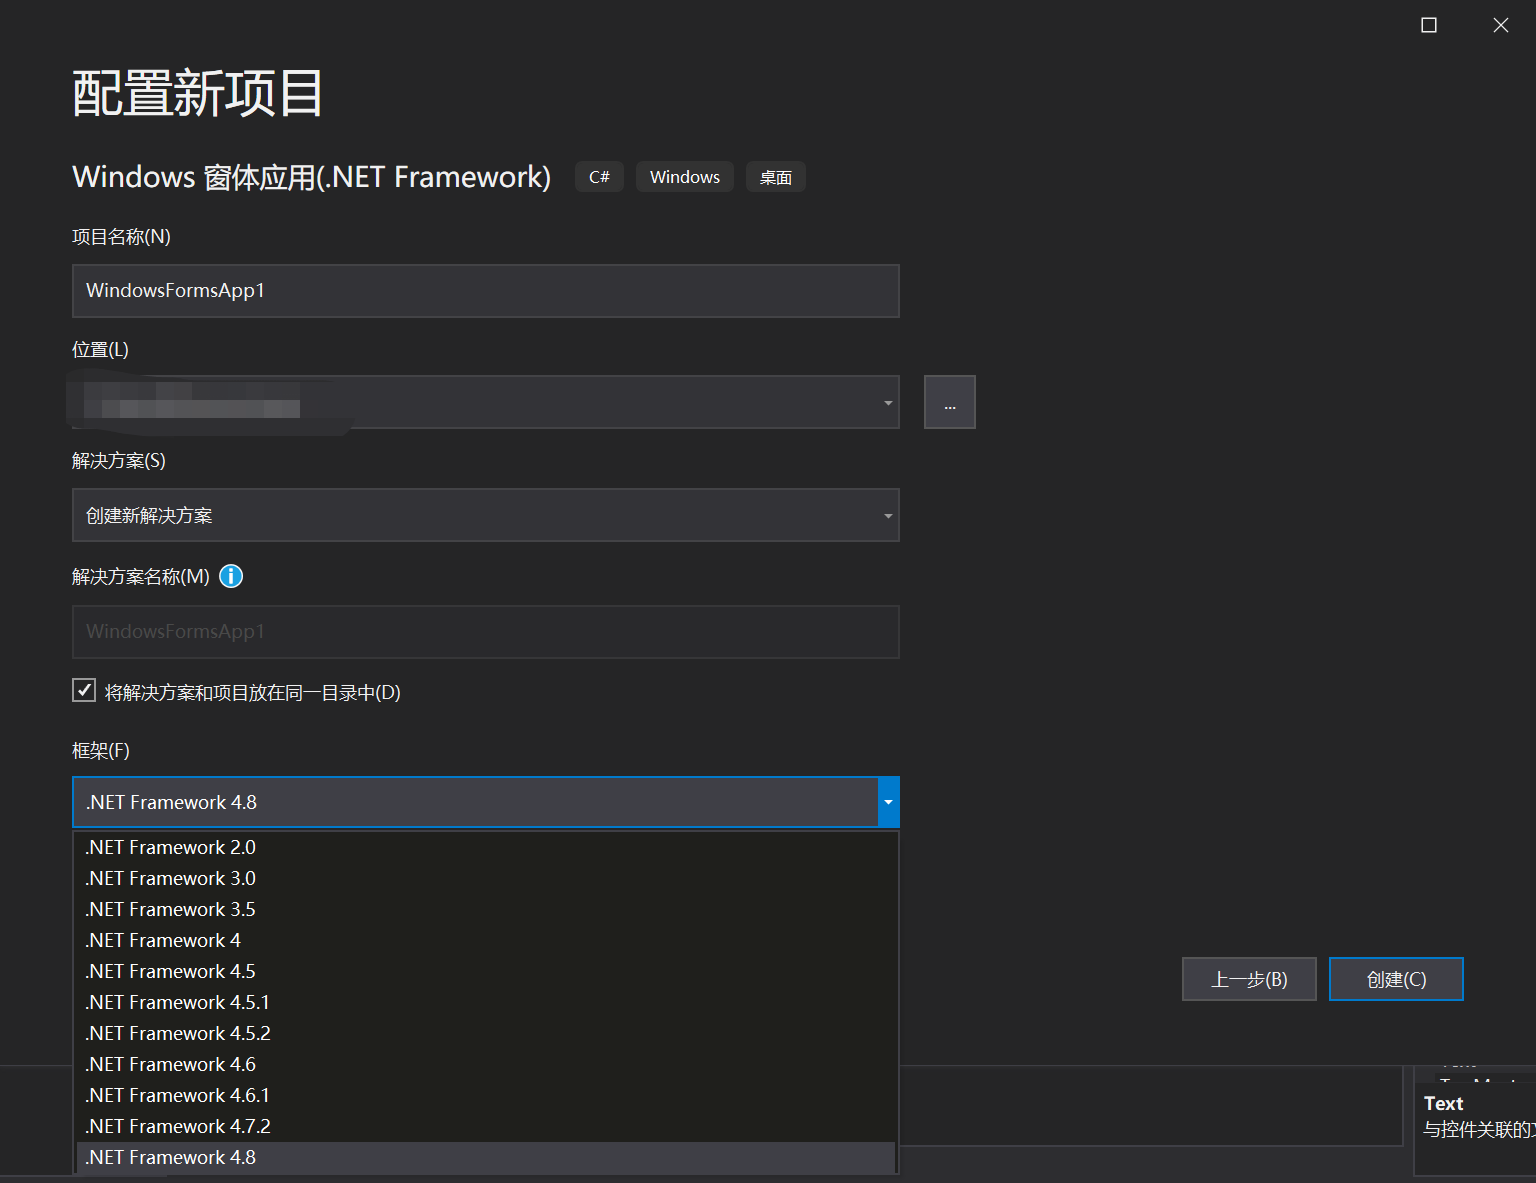
Task: Click the WindowsFormsApp1 project name field
Action: click(x=485, y=290)
